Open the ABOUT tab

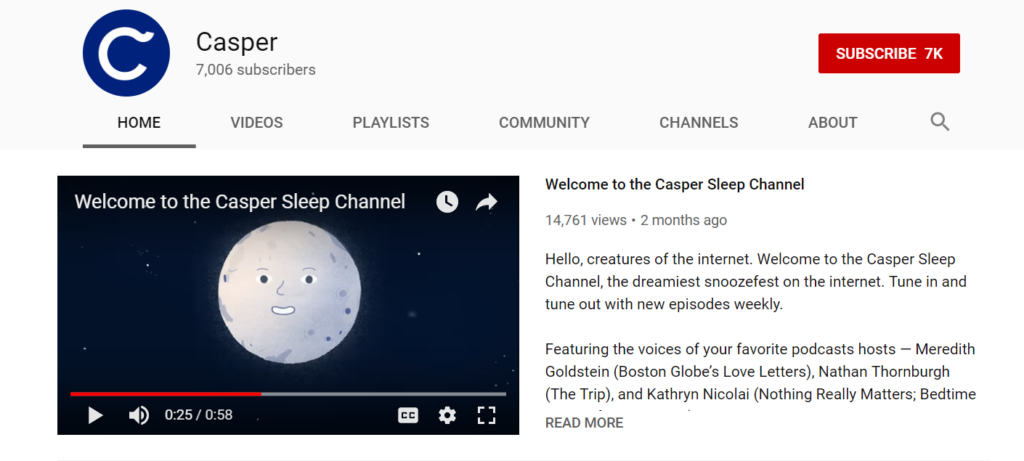point(833,123)
